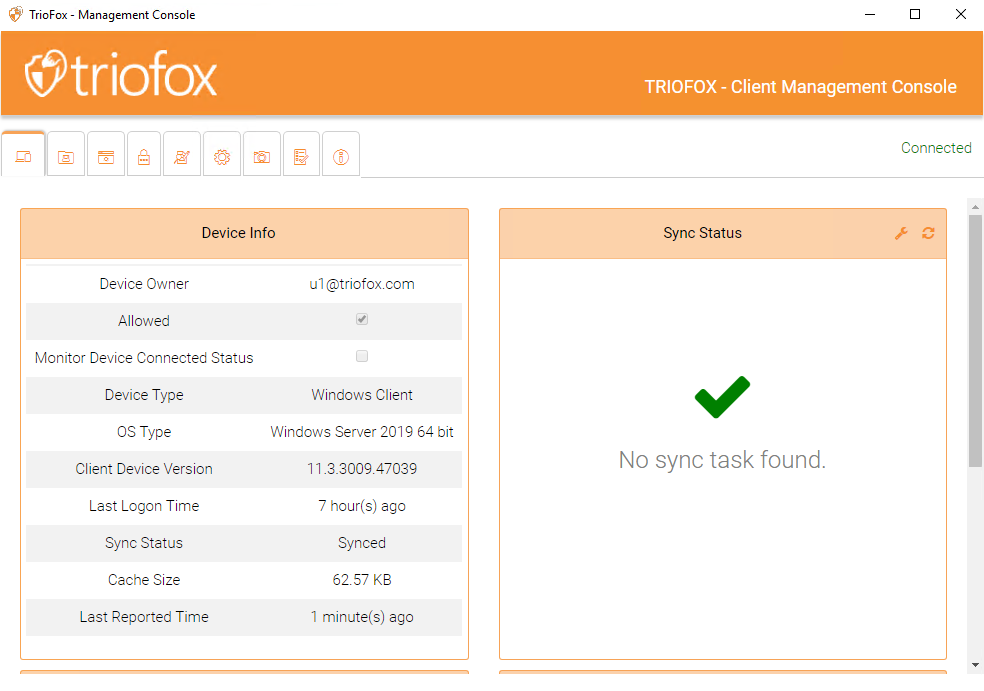
Task: Open the edit-user pencil icon tab
Action: (182, 155)
